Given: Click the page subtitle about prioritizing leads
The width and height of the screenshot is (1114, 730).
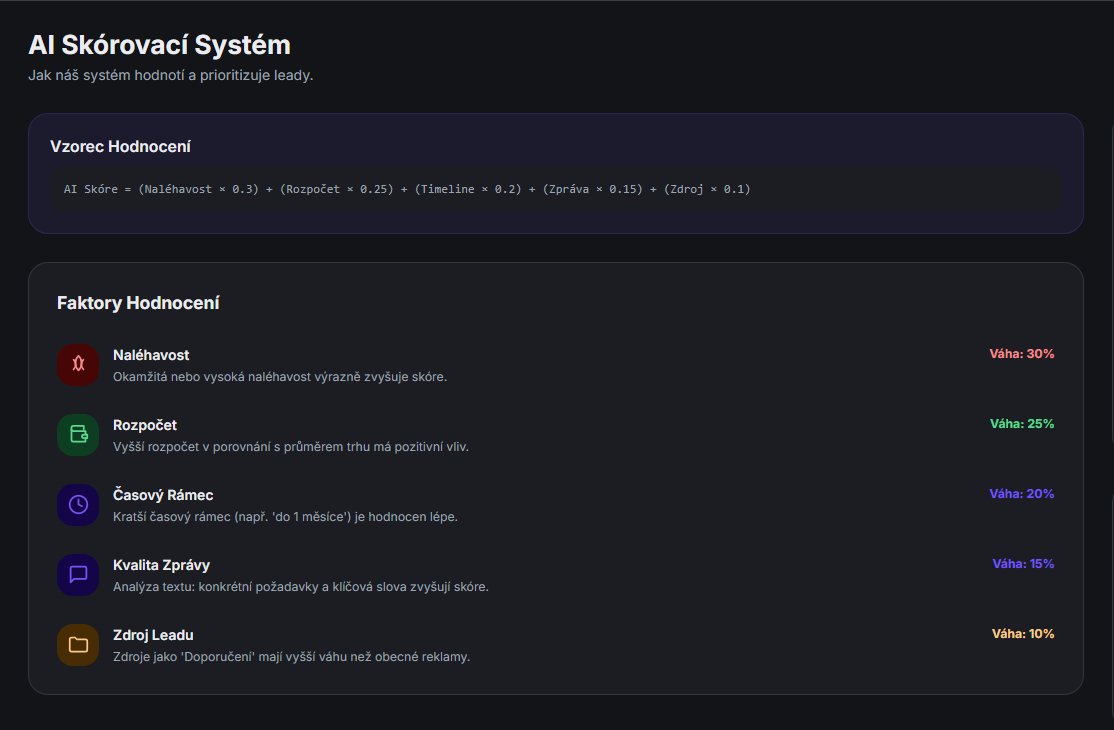Looking at the screenshot, I should click(170, 76).
